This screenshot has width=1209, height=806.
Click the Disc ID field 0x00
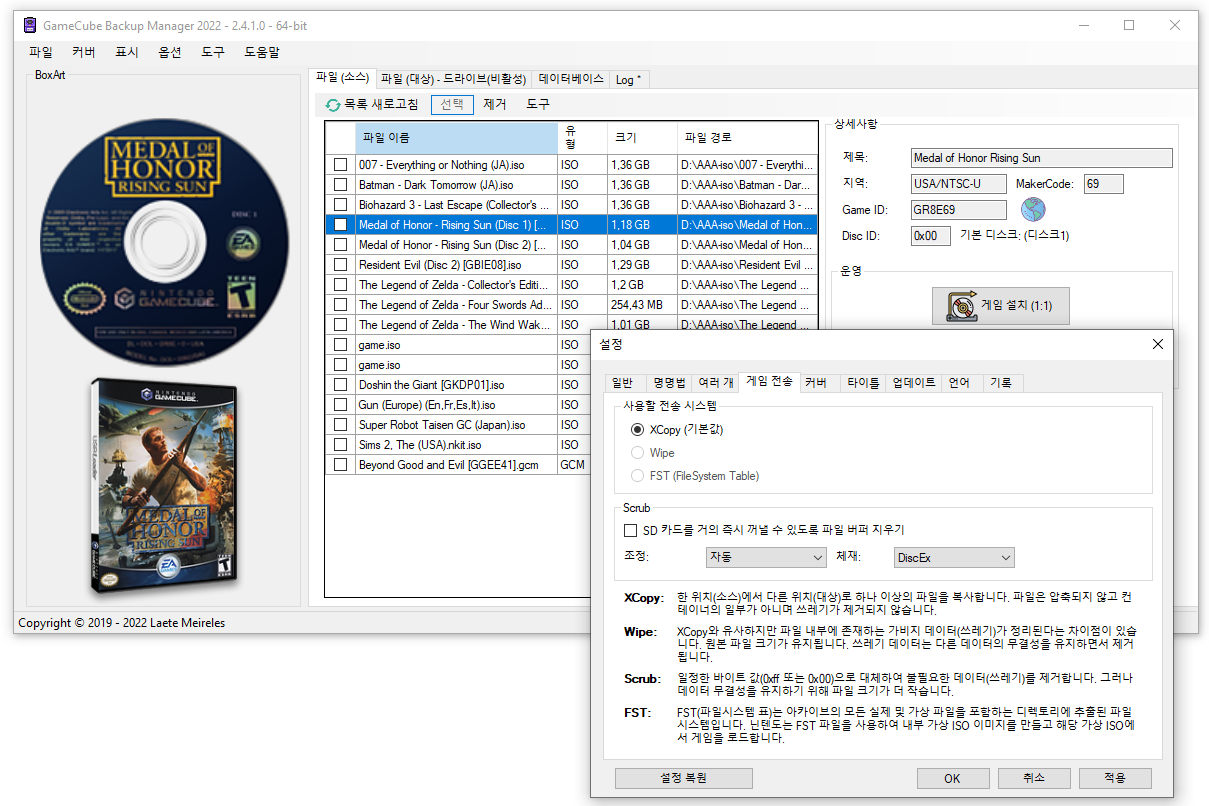click(931, 235)
